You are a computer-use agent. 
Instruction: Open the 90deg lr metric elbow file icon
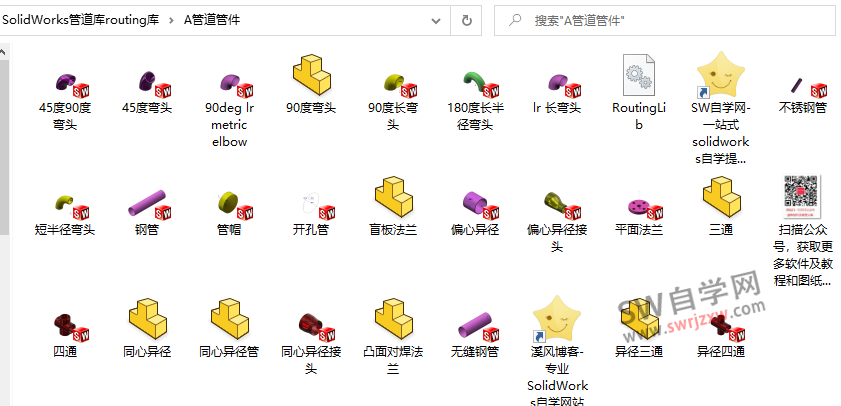[x=236, y=85]
